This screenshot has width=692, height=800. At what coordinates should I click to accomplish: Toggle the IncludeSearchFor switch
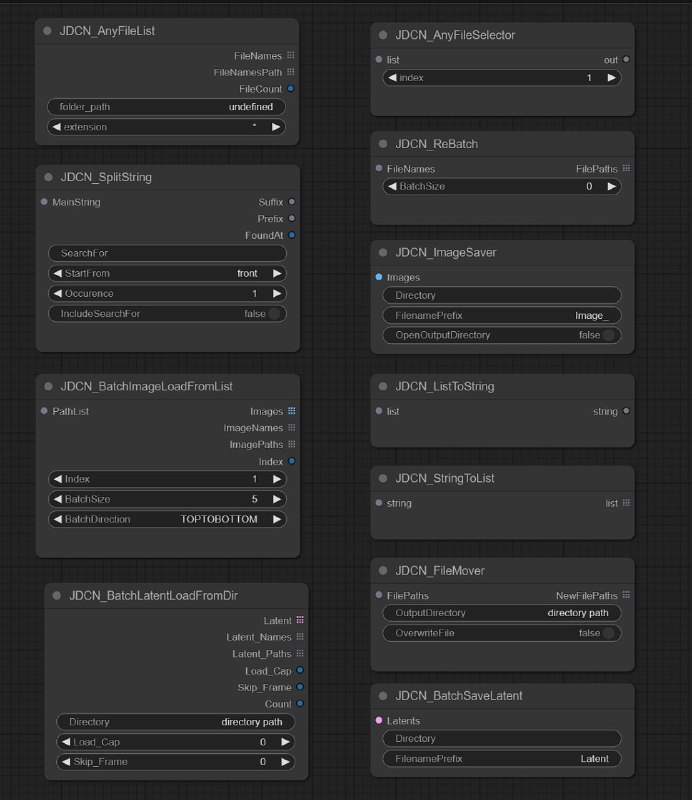point(272,314)
